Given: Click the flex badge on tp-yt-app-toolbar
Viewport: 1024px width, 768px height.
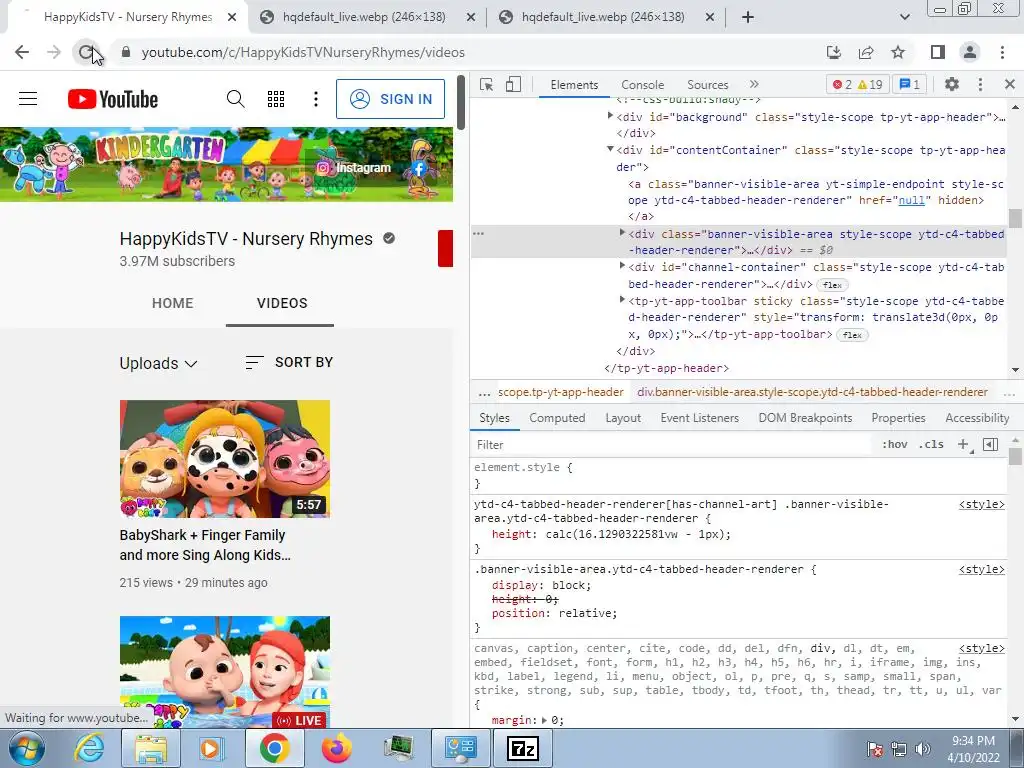Looking at the screenshot, I should 852,335.
